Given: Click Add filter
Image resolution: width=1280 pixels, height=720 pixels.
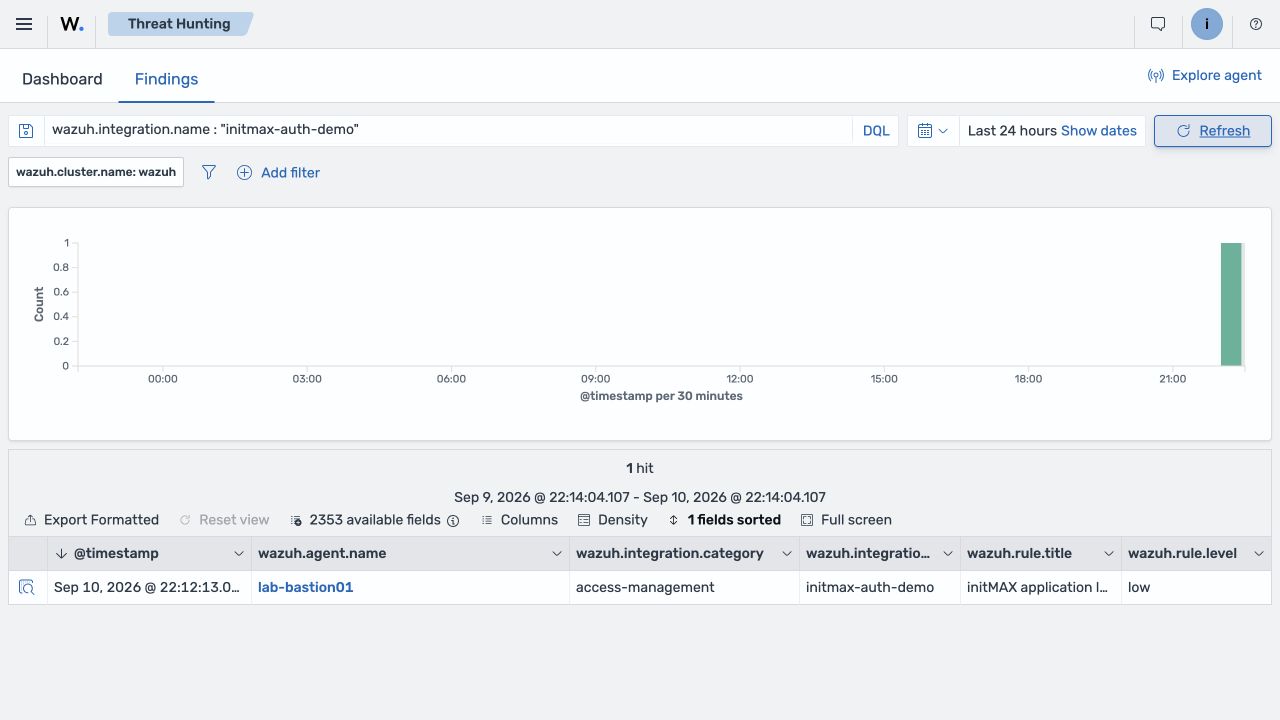Looking at the screenshot, I should pyautogui.click(x=278, y=172).
